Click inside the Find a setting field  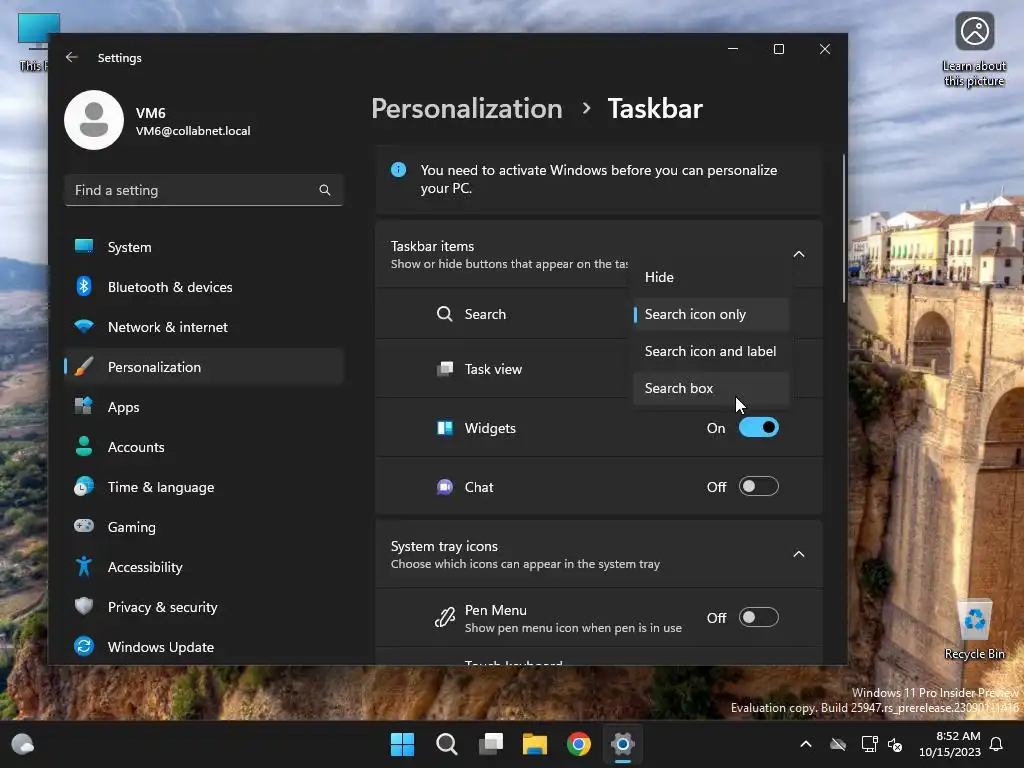point(204,190)
